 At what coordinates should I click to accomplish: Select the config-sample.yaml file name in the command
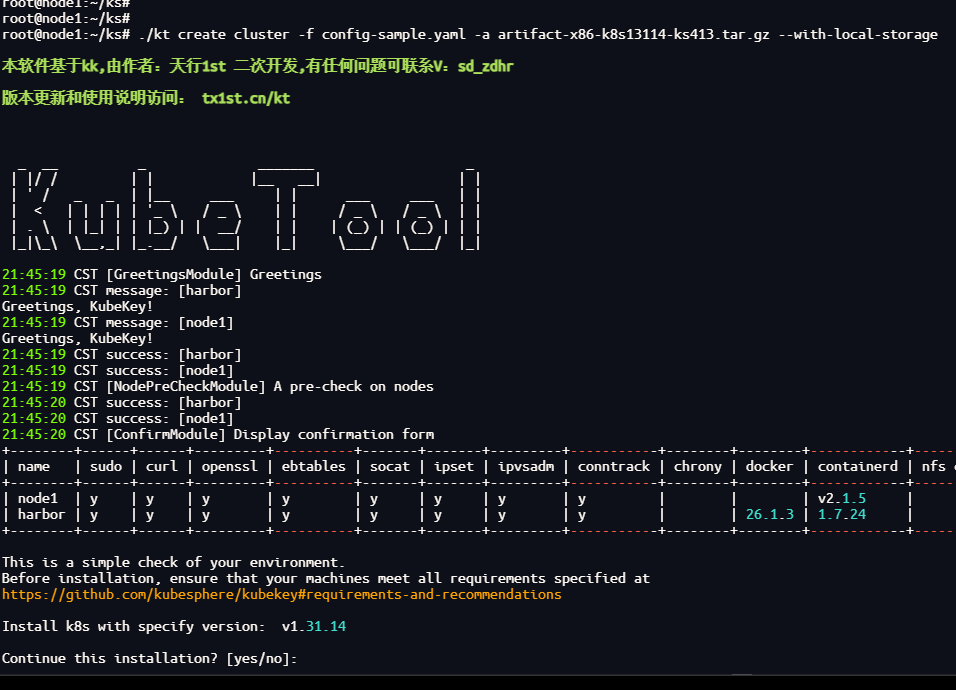tap(394, 35)
